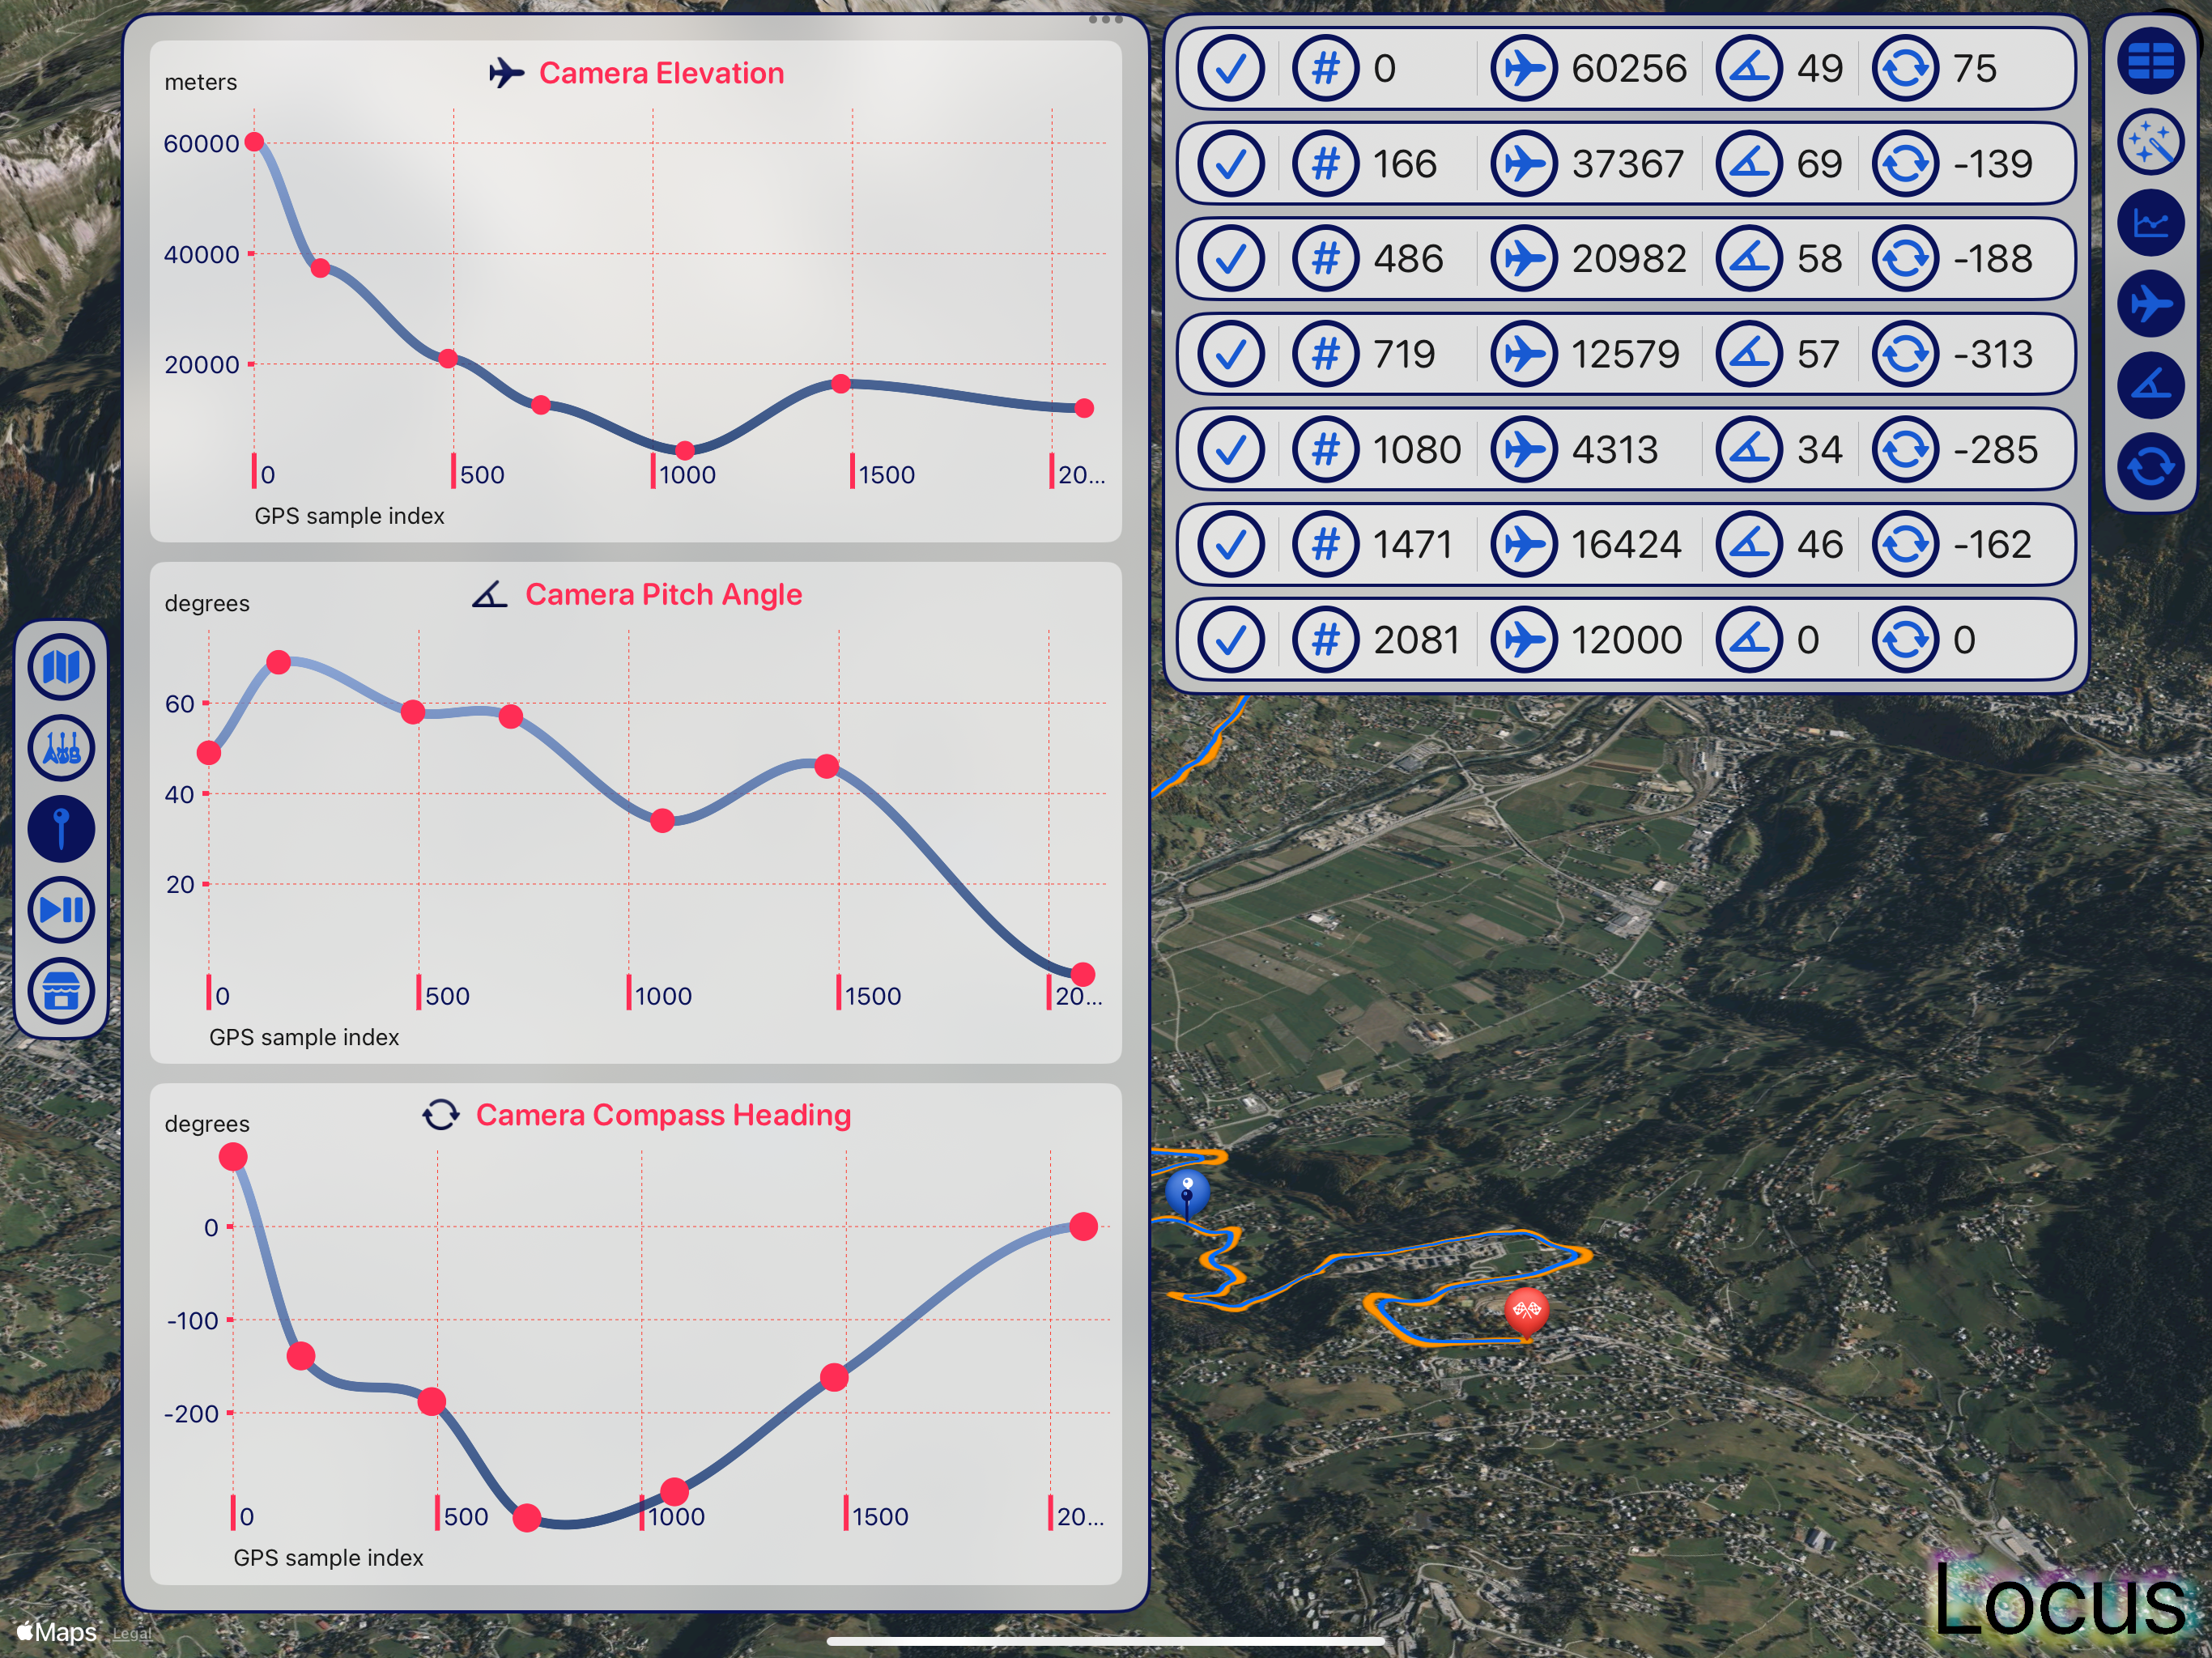2212x1658 pixels.
Task: Click the guitars AB icon
Action: click(x=61, y=748)
